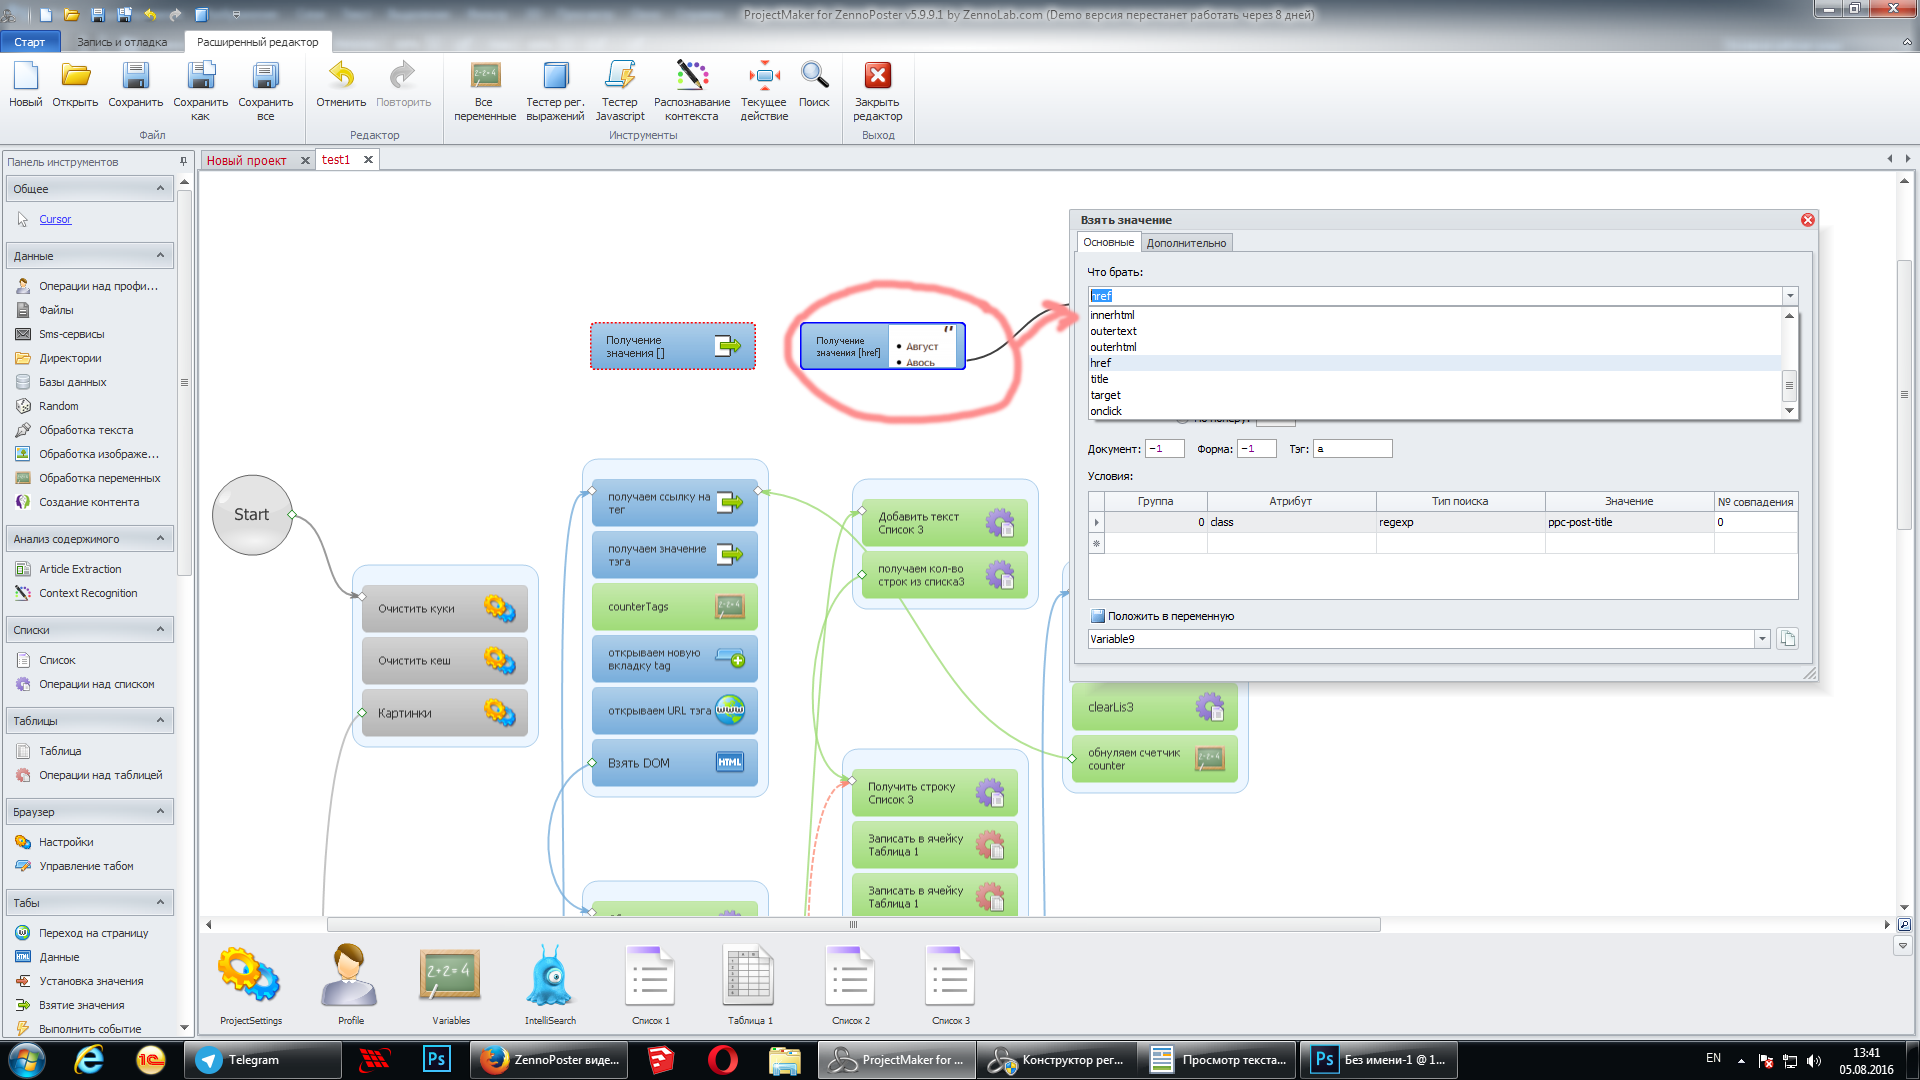Open the Дополнительно tab in dialog
Image resolution: width=1920 pixels, height=1080 pixels.
click(1186, 243)
